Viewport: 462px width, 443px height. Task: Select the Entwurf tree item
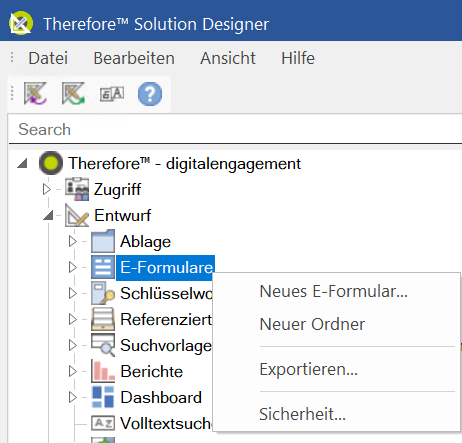122,215
